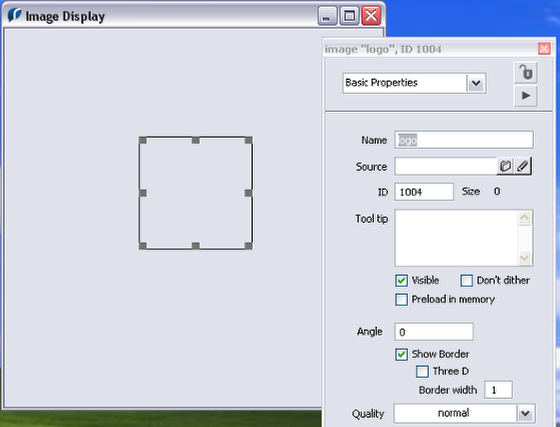Image resolution: width=560 pixels, height=427 pixels.
Task: Enable the Three D border checkbox
Action: (422, 372)
